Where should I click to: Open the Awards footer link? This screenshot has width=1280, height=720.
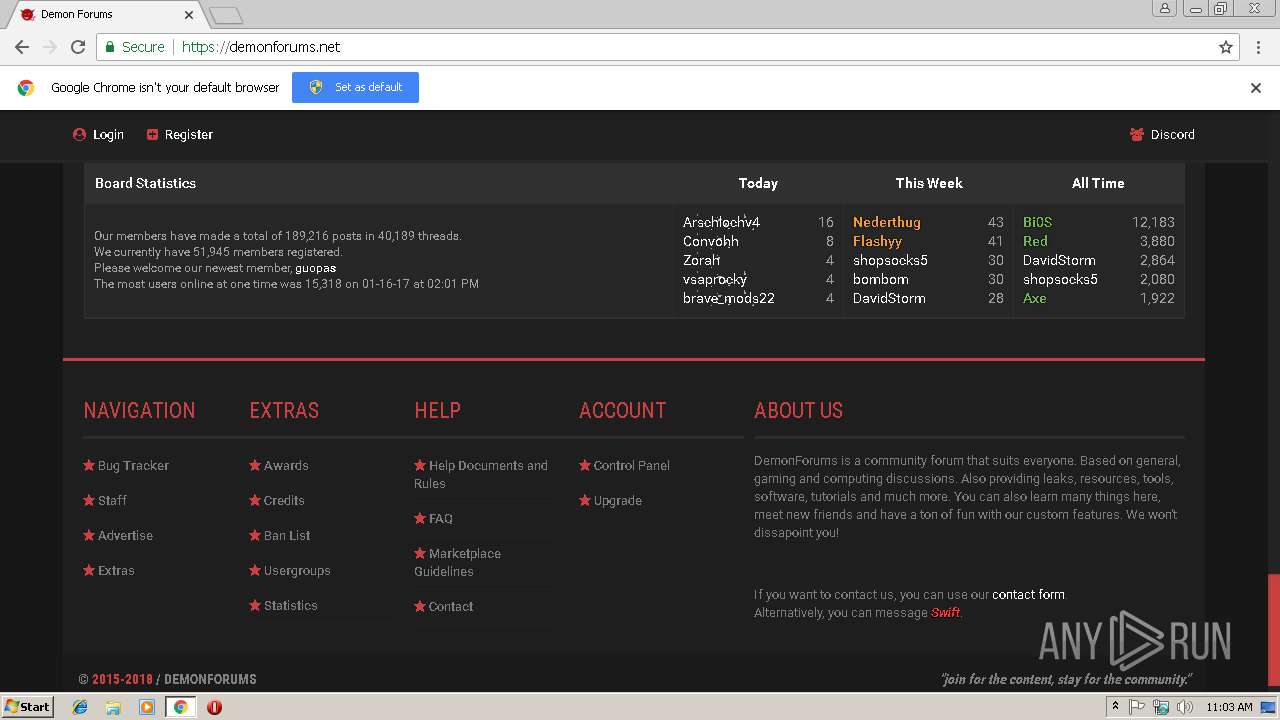tap(286, 465)
